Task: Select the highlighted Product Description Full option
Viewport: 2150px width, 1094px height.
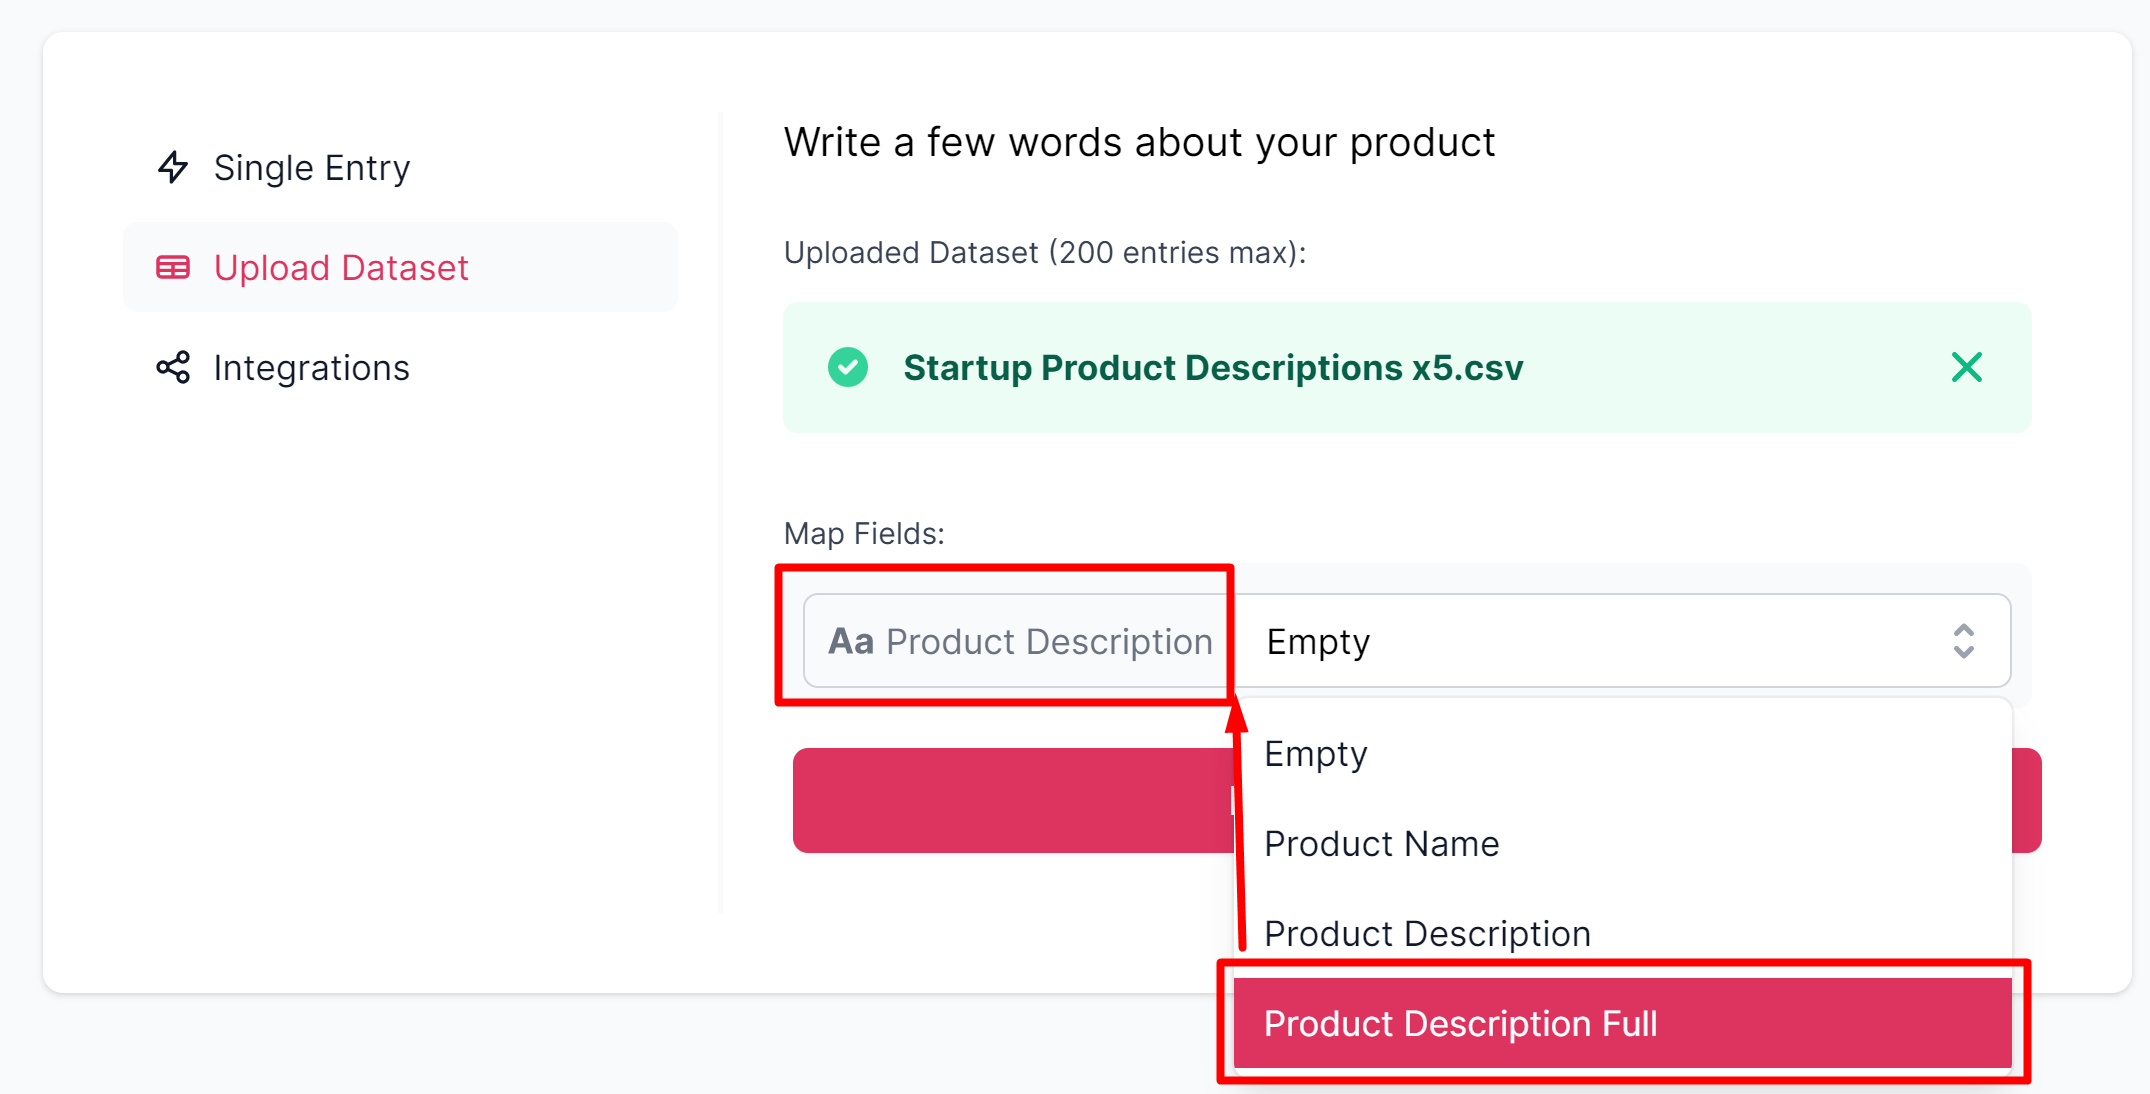Action: pos(1460,1024)
